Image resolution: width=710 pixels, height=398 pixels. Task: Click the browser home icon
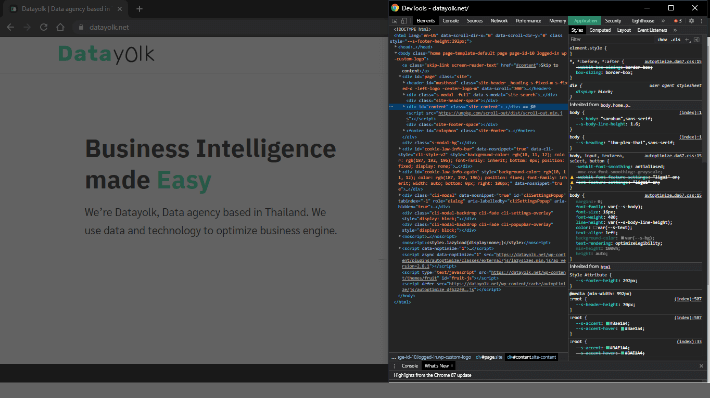[x=60, y=27]
